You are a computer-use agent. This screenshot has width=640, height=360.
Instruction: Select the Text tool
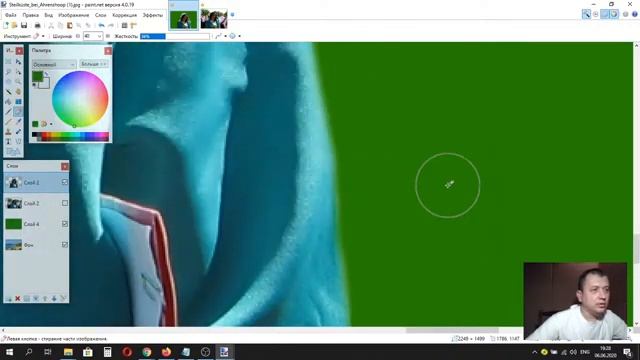tap(8, 142)
